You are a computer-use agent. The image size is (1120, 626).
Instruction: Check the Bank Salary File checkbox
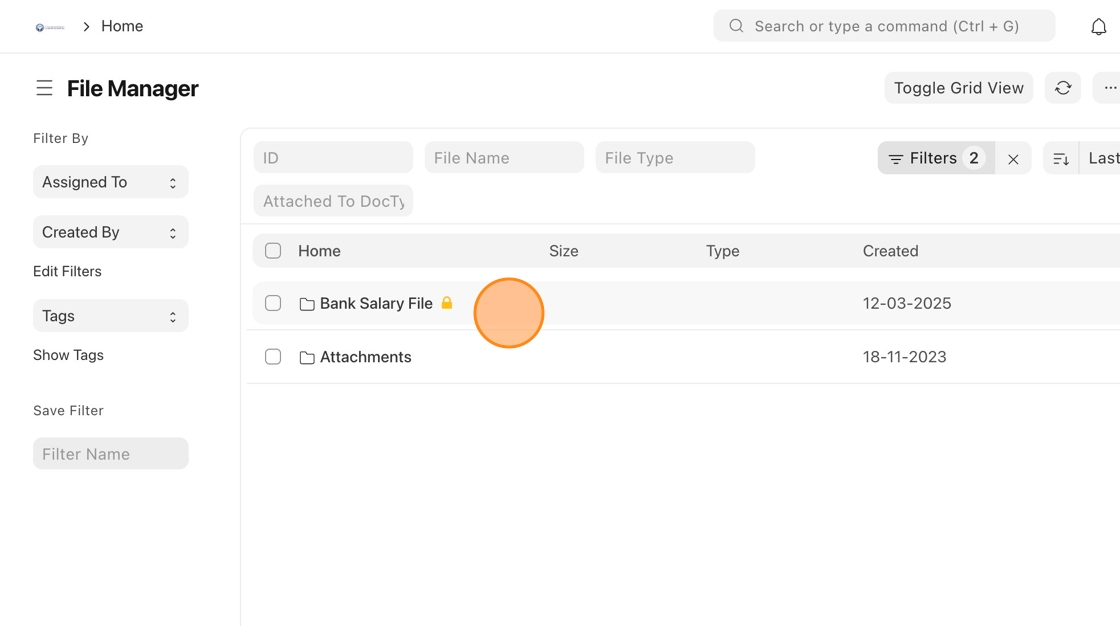pos(273,303)
